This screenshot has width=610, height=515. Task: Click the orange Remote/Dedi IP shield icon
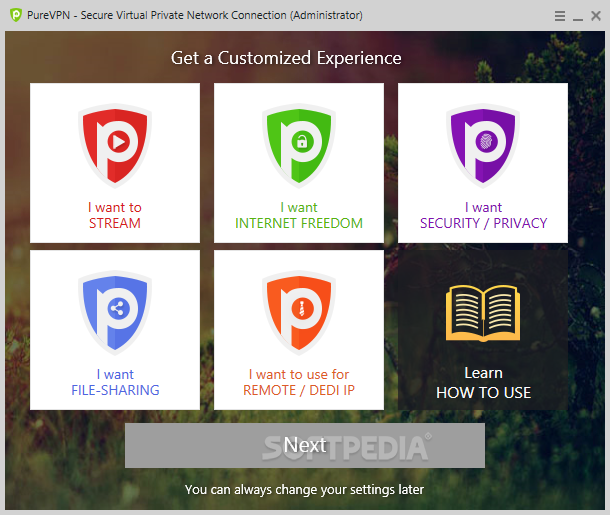pos(299,312)
